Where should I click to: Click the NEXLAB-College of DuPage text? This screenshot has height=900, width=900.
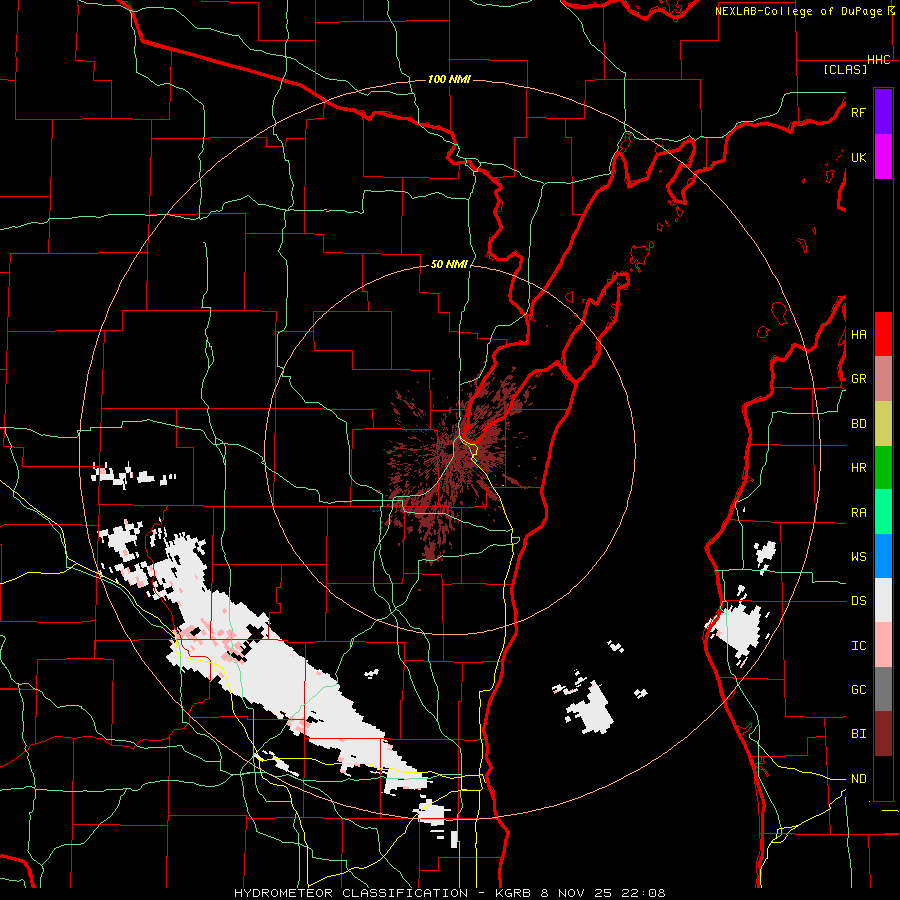[798, 11]
